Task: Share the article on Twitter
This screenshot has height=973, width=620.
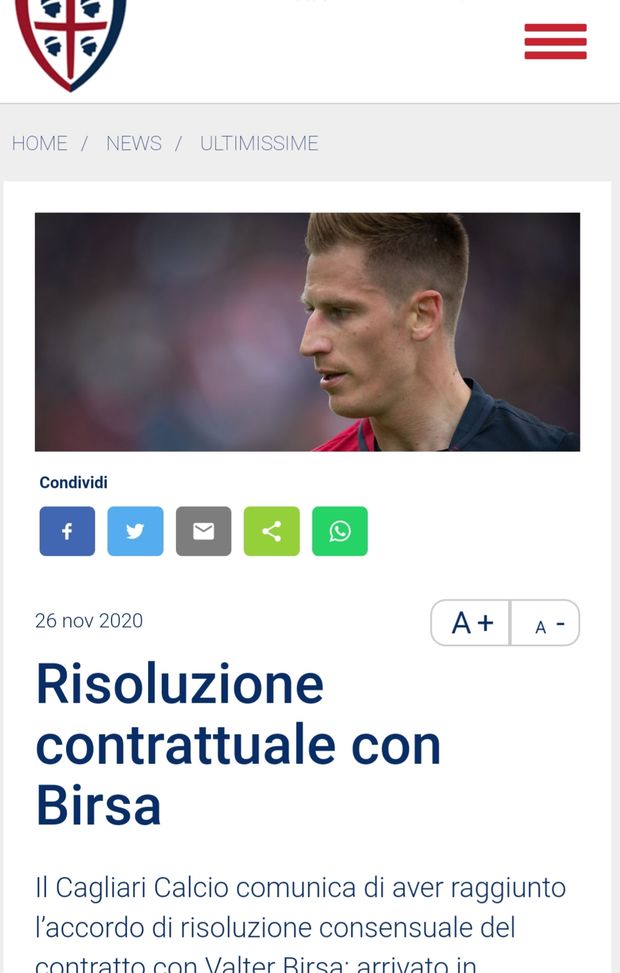Action: point(135,531)
